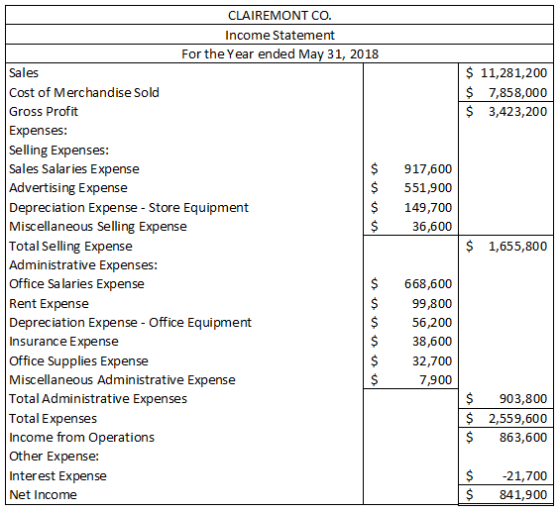Select the Net Income label

(x=43, y=495)
